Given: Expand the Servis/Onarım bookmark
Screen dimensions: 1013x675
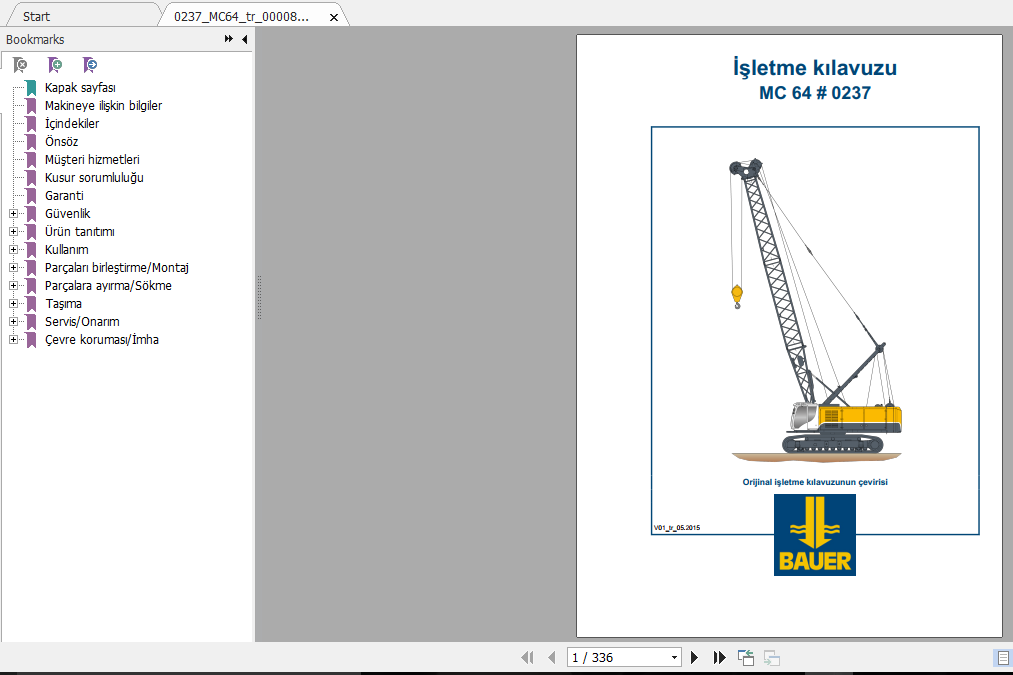Looking at the screenshot, I should (13, 322).
